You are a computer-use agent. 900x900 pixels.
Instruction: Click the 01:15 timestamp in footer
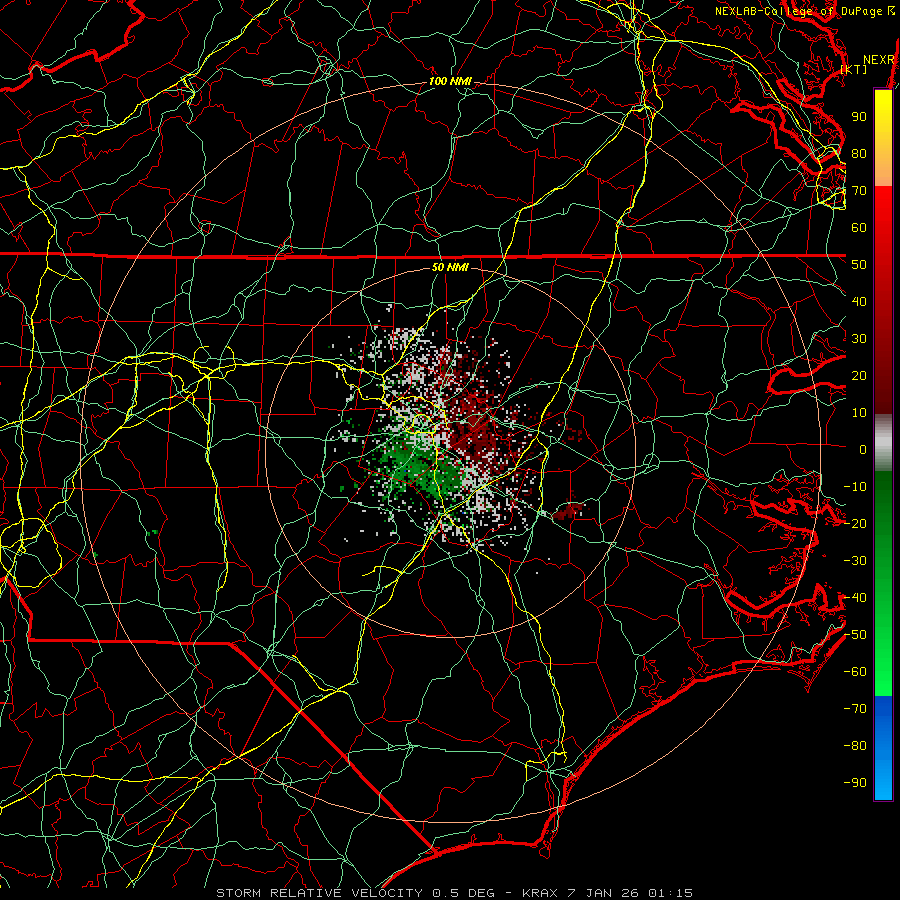(670, 893)
